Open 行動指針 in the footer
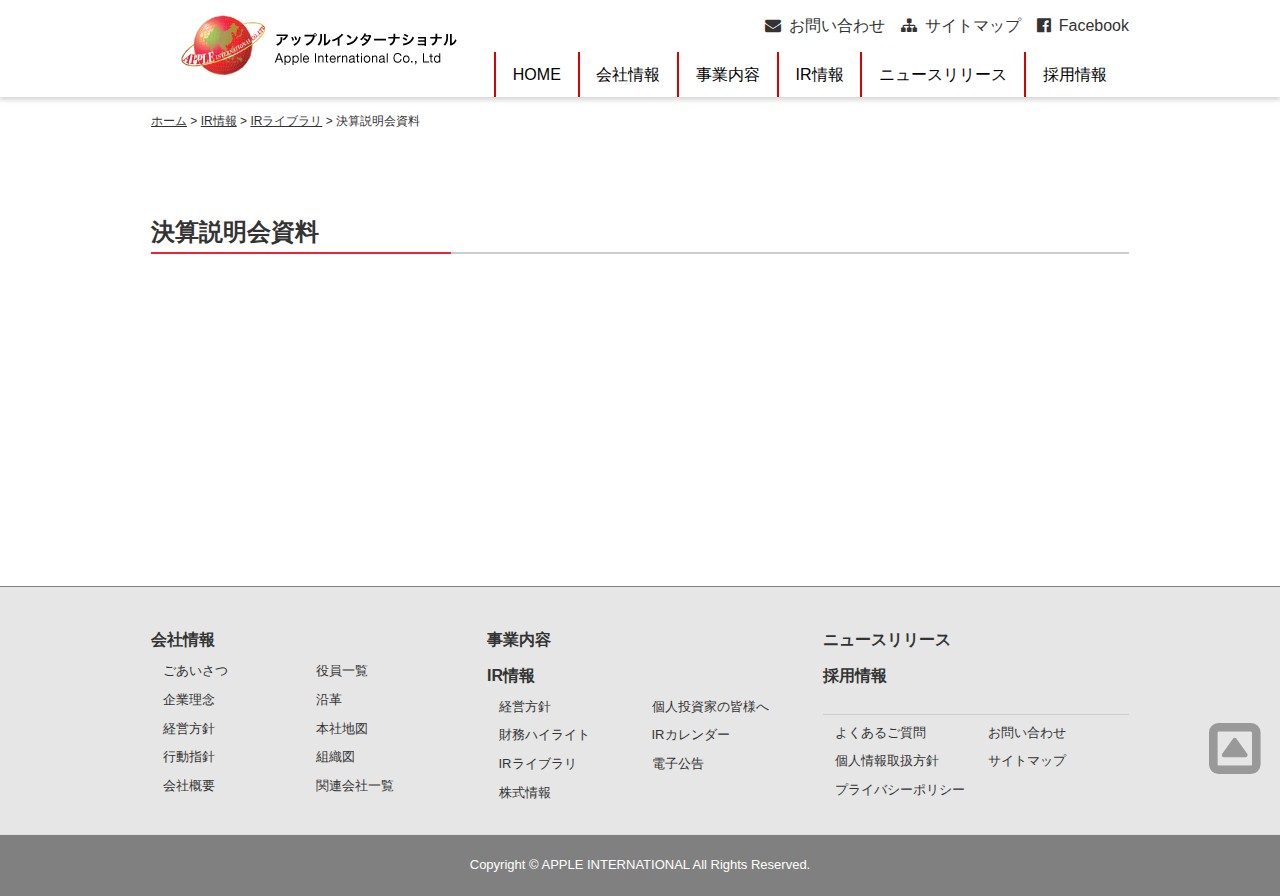This screenshot has height=896, width=1280. 189,757
